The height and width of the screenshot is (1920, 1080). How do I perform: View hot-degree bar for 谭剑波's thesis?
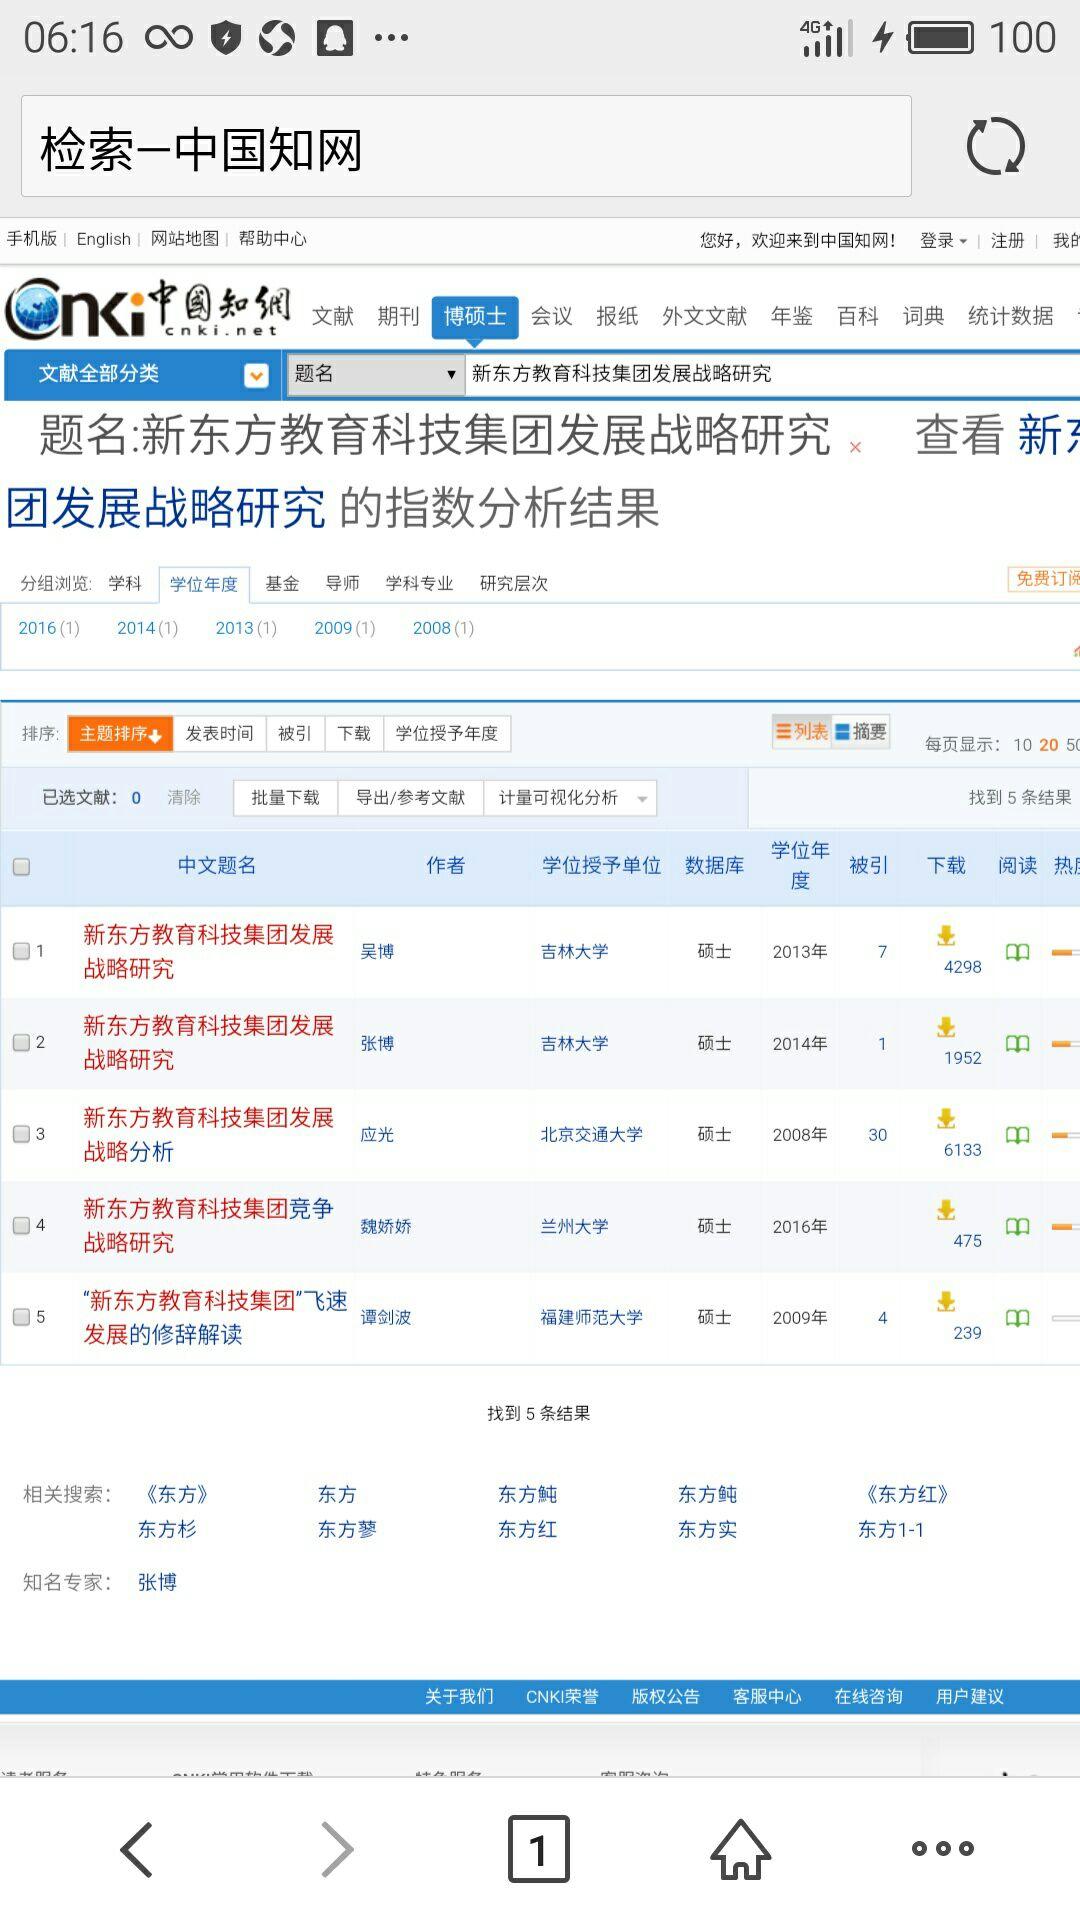pyautogui.click(x=1065, y=1319)
